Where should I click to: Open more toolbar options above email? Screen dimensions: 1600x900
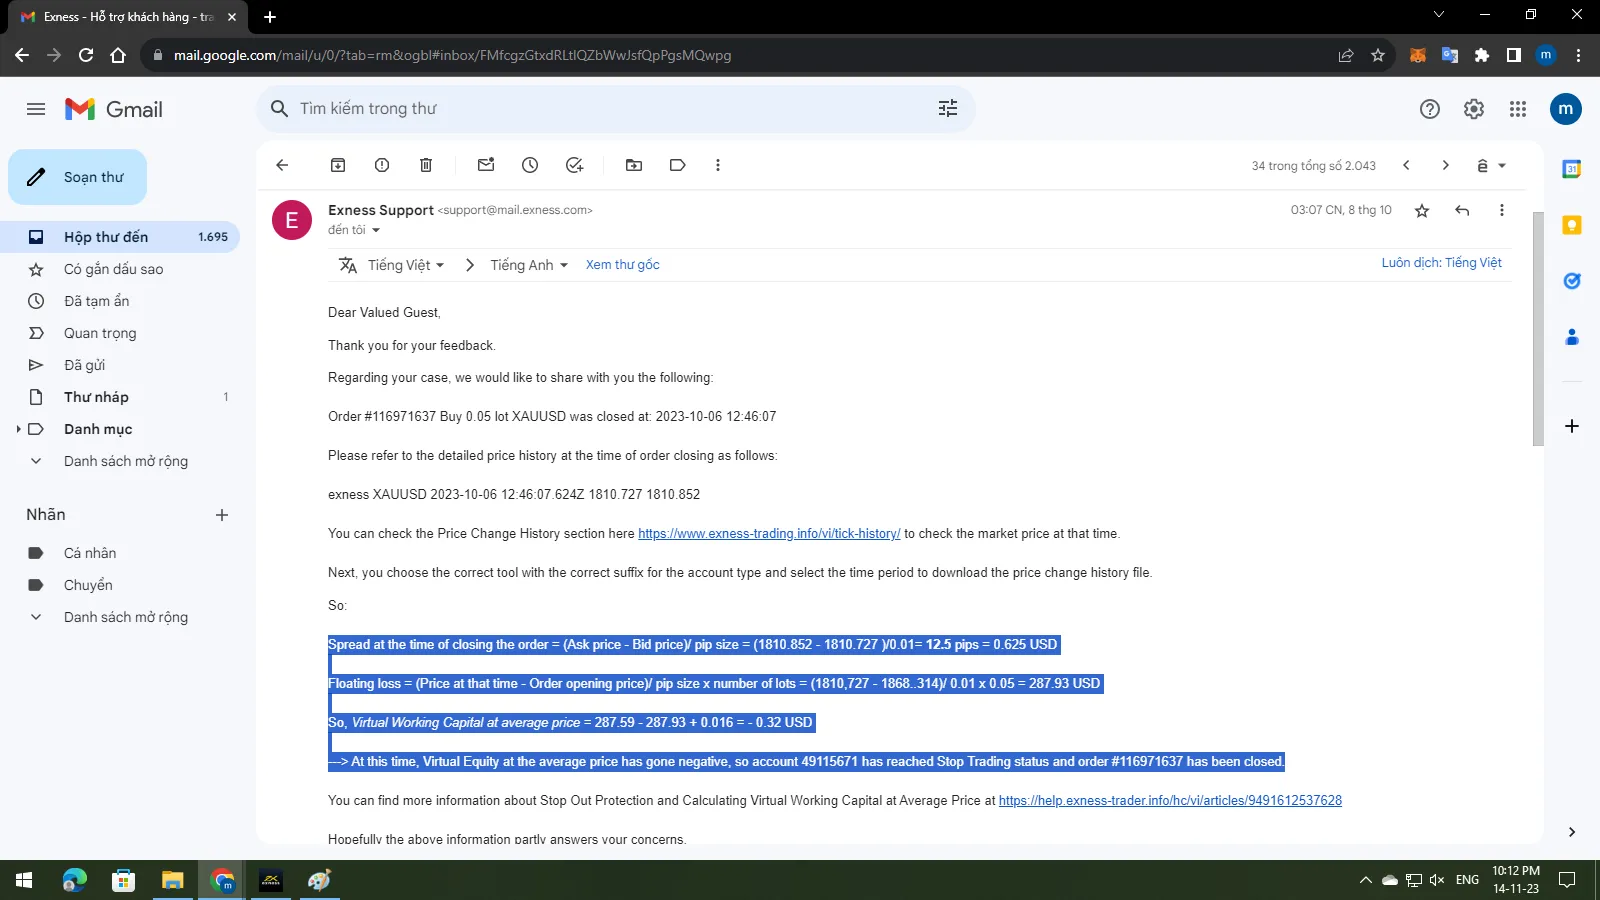[x=718, y=165]
